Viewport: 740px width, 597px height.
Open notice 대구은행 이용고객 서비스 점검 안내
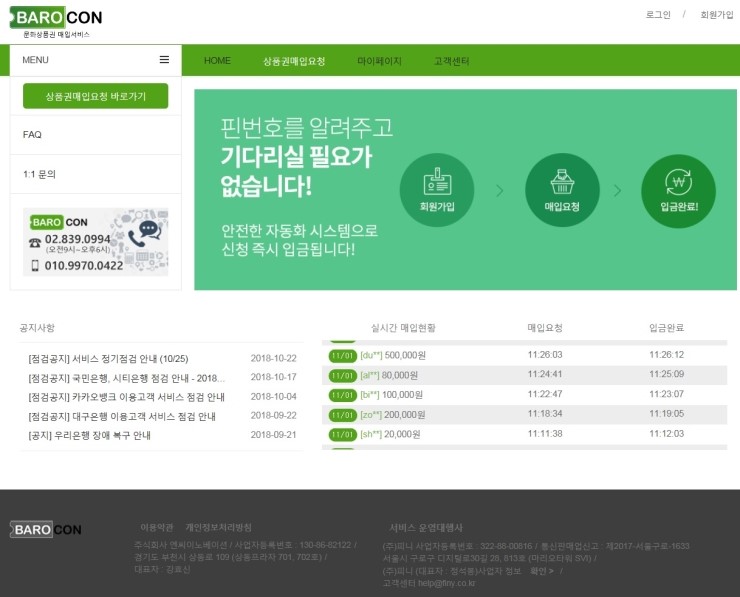click(122, 416)
